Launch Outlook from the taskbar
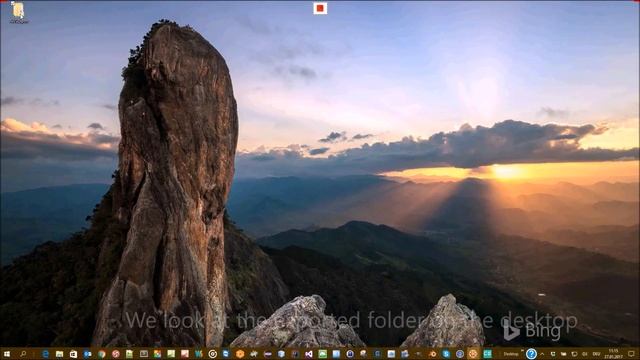This screenshot has width=640, height=360. click(x=87, y=354)
